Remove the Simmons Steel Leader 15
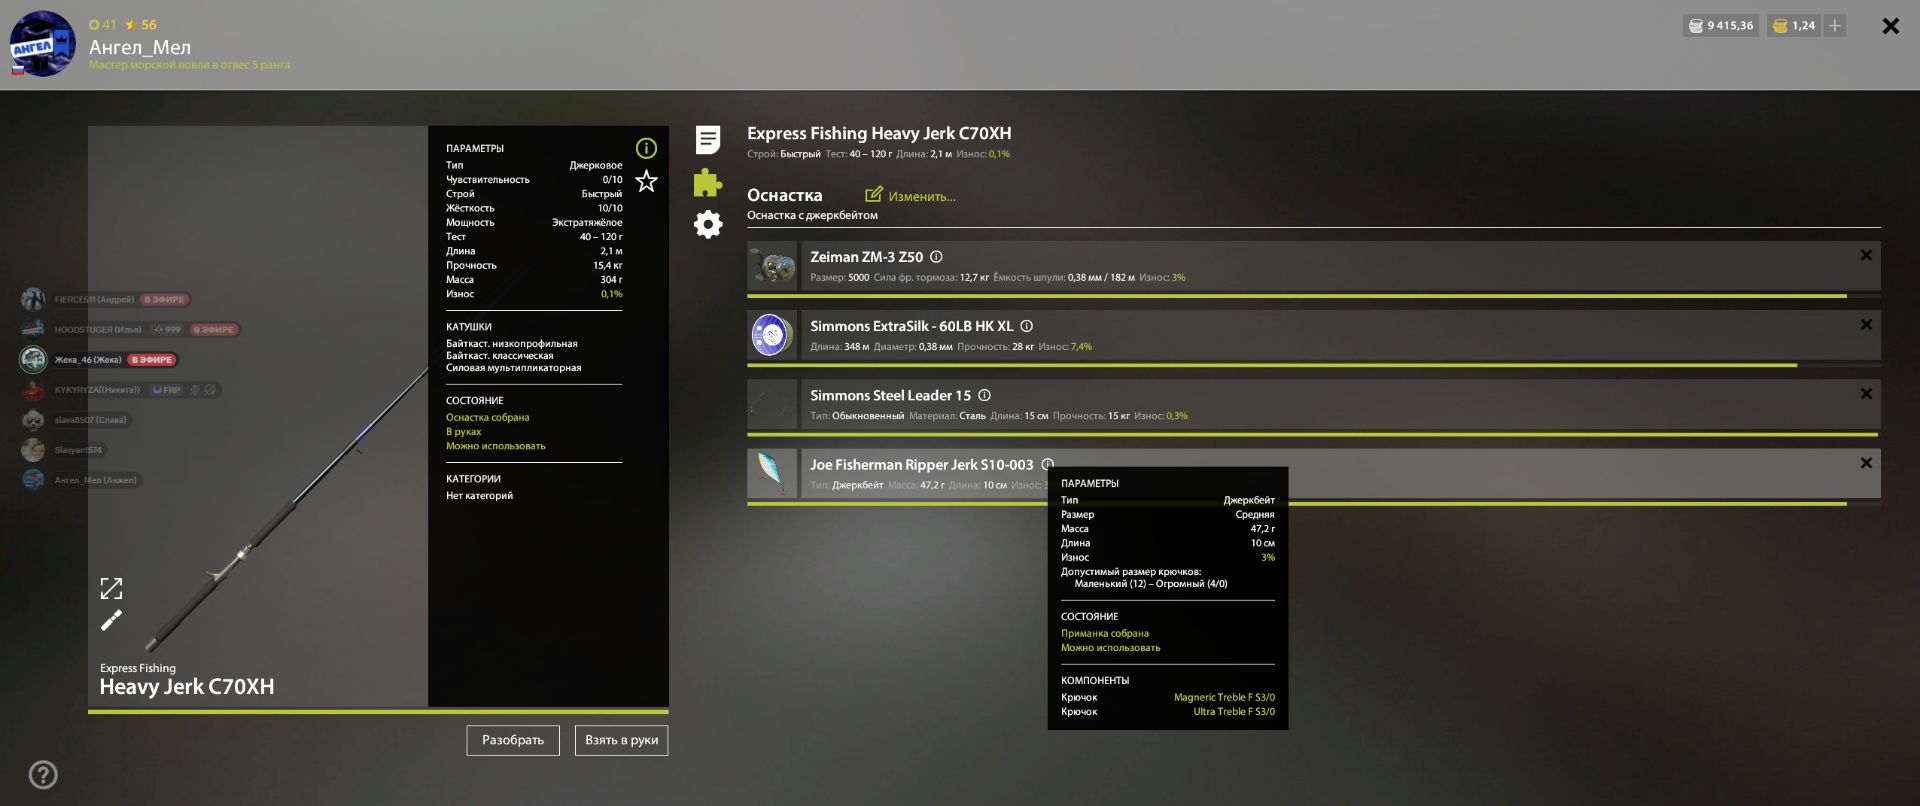The height and width of the screenshot is (806, 1920). coord(1866,393)
